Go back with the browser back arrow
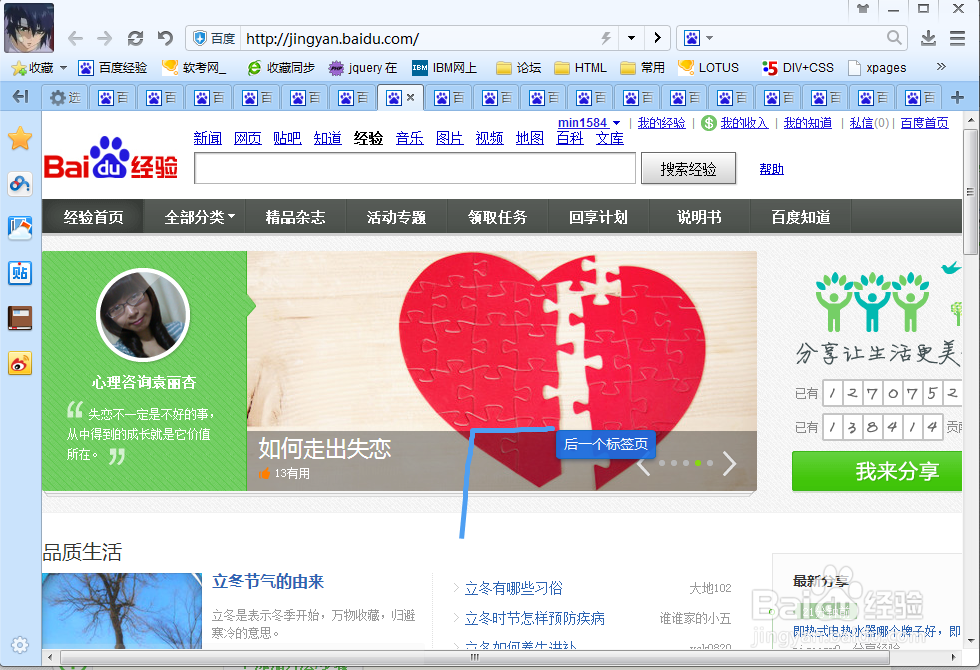 pos(75,39)
